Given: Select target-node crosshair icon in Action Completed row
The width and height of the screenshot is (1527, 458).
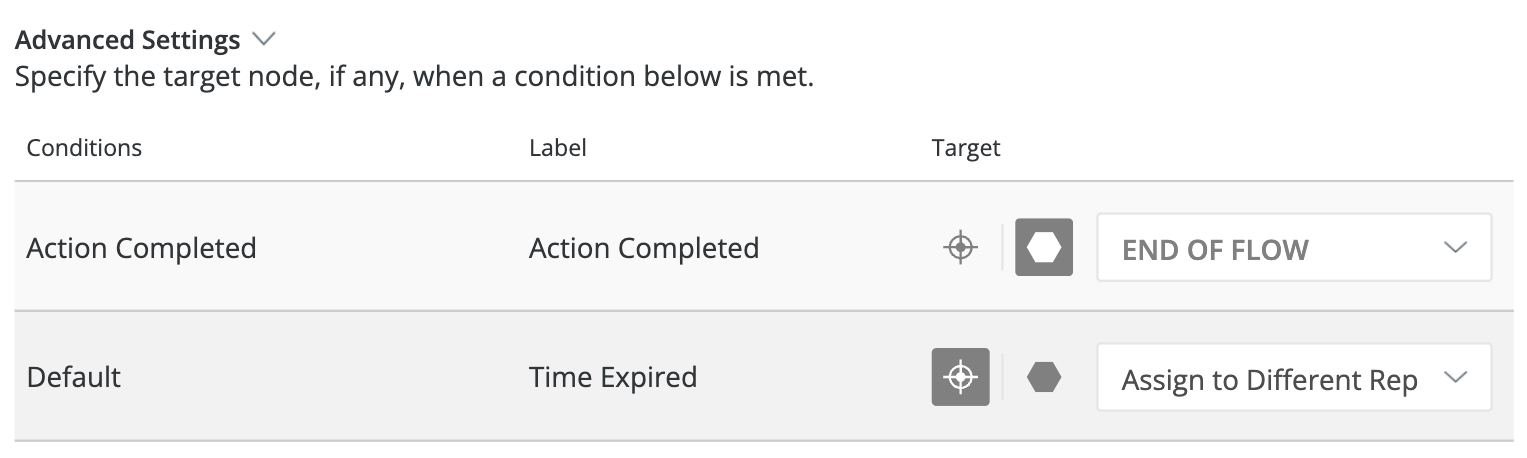Looking at the screenshot, I should pos(960,247).
